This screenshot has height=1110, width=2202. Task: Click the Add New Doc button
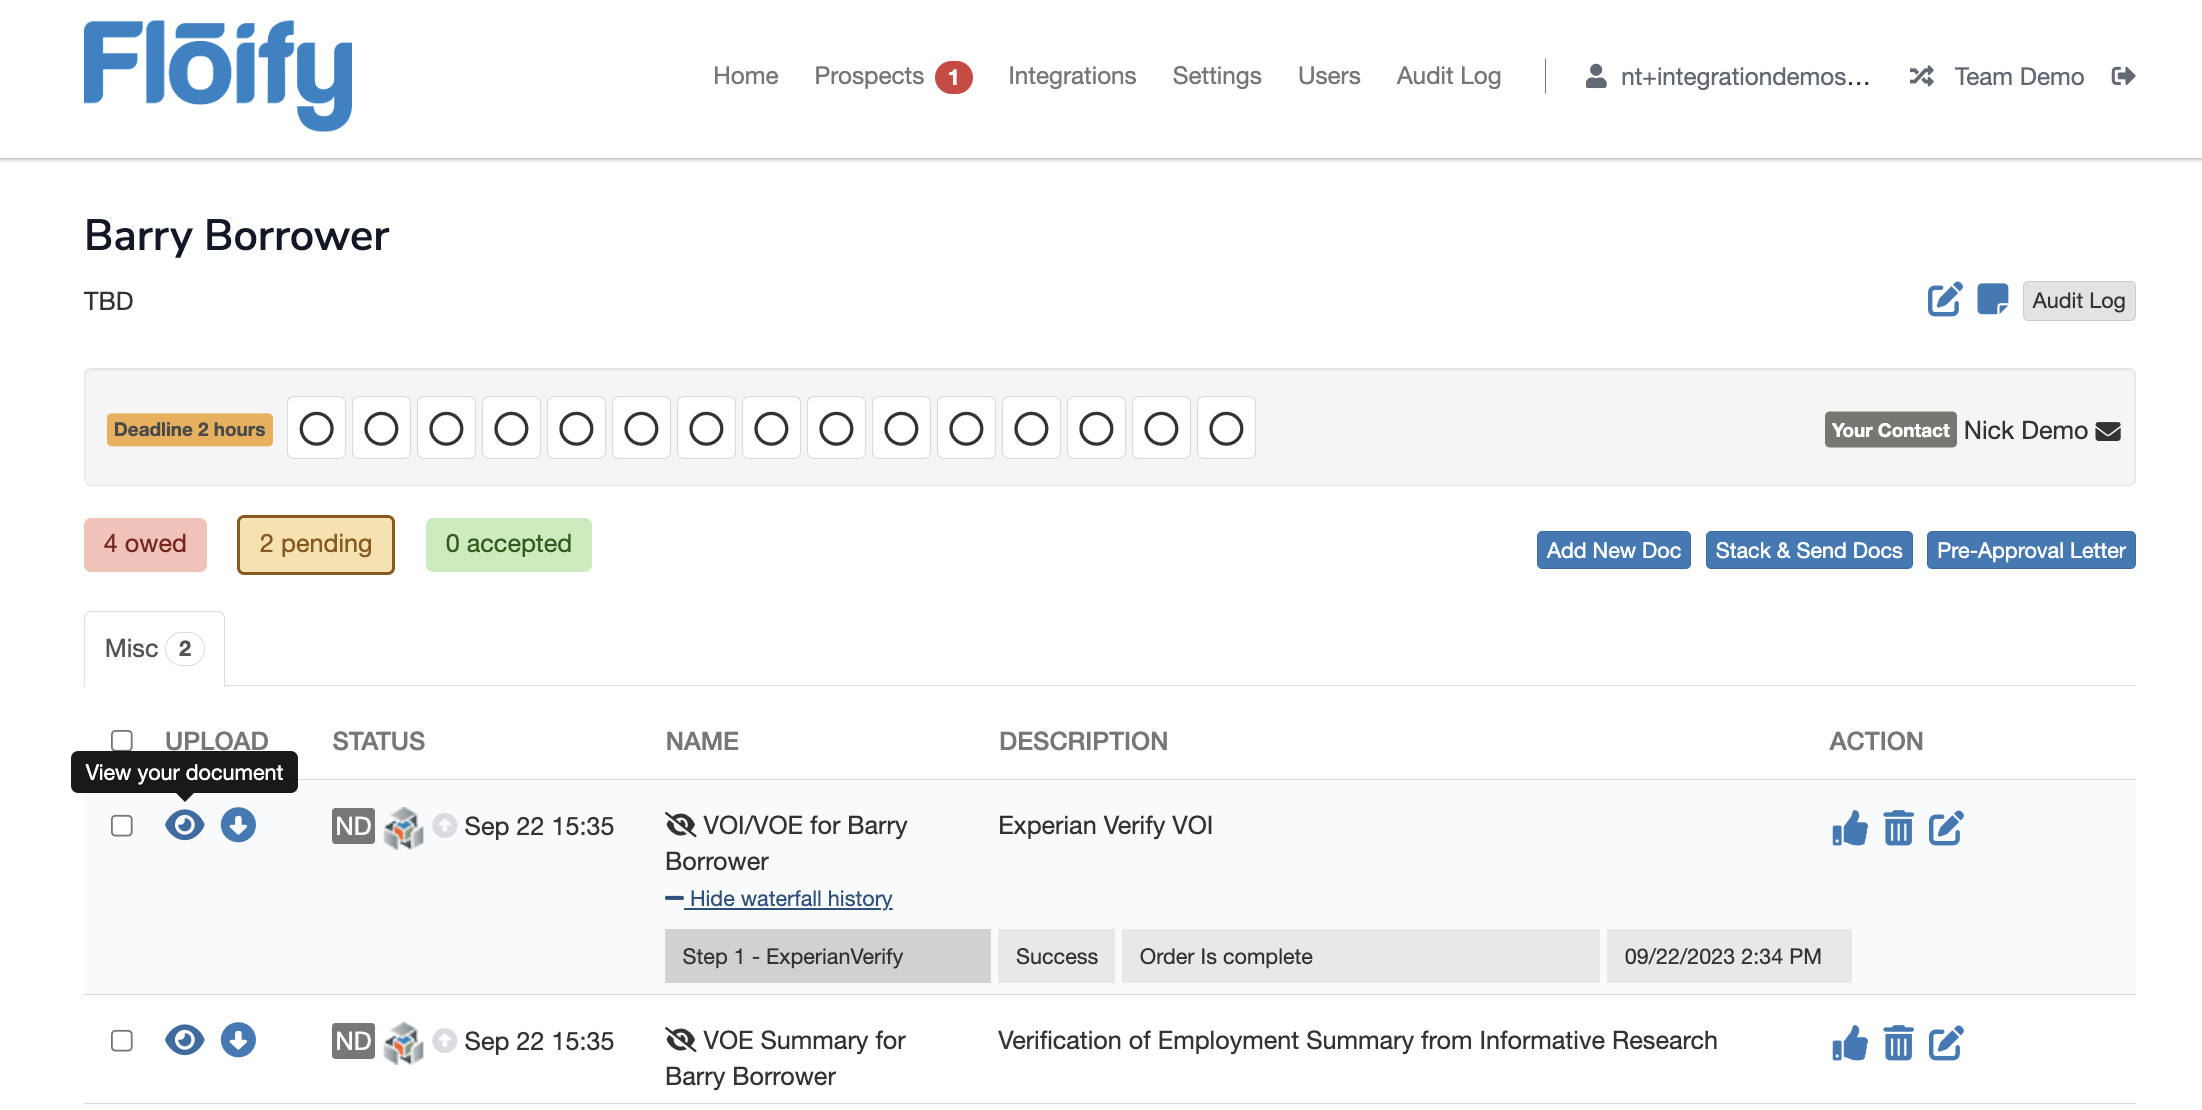(1612, 549)
